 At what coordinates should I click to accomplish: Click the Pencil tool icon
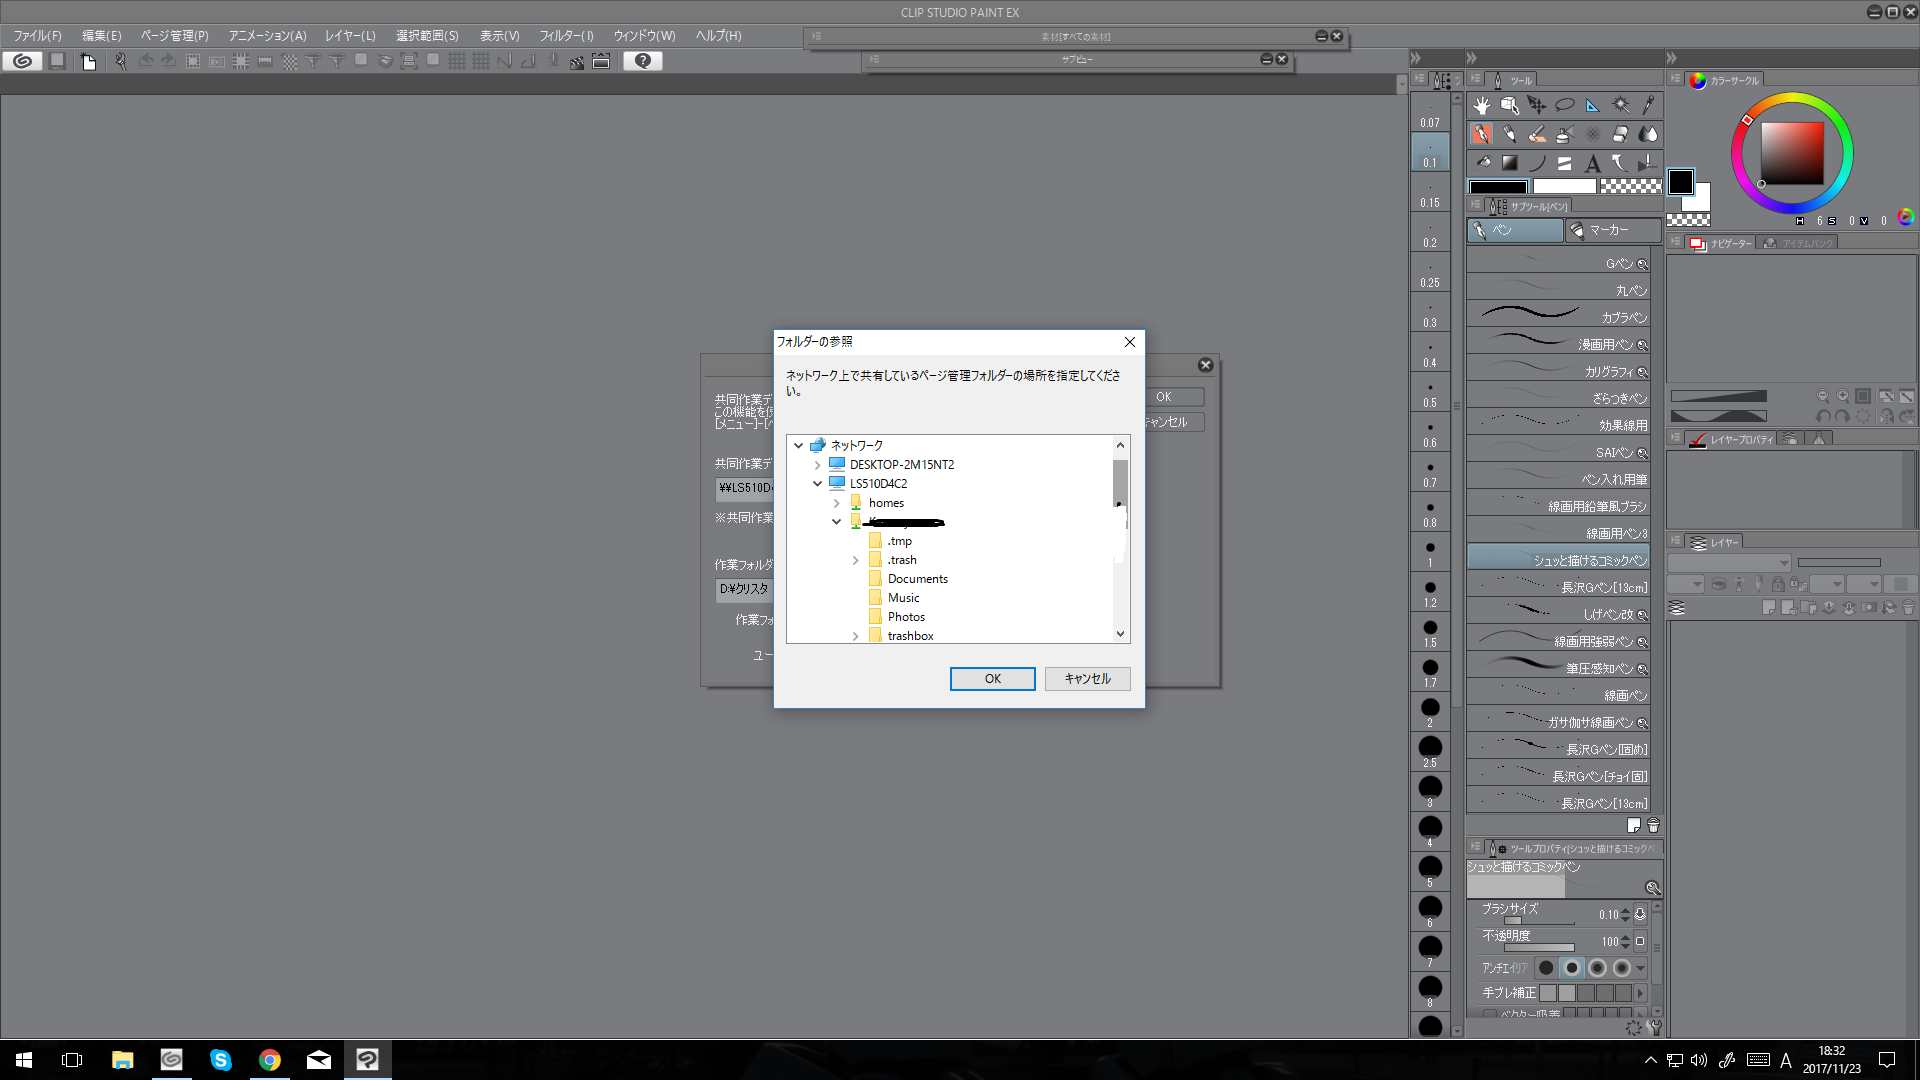tap(1509, 134)
